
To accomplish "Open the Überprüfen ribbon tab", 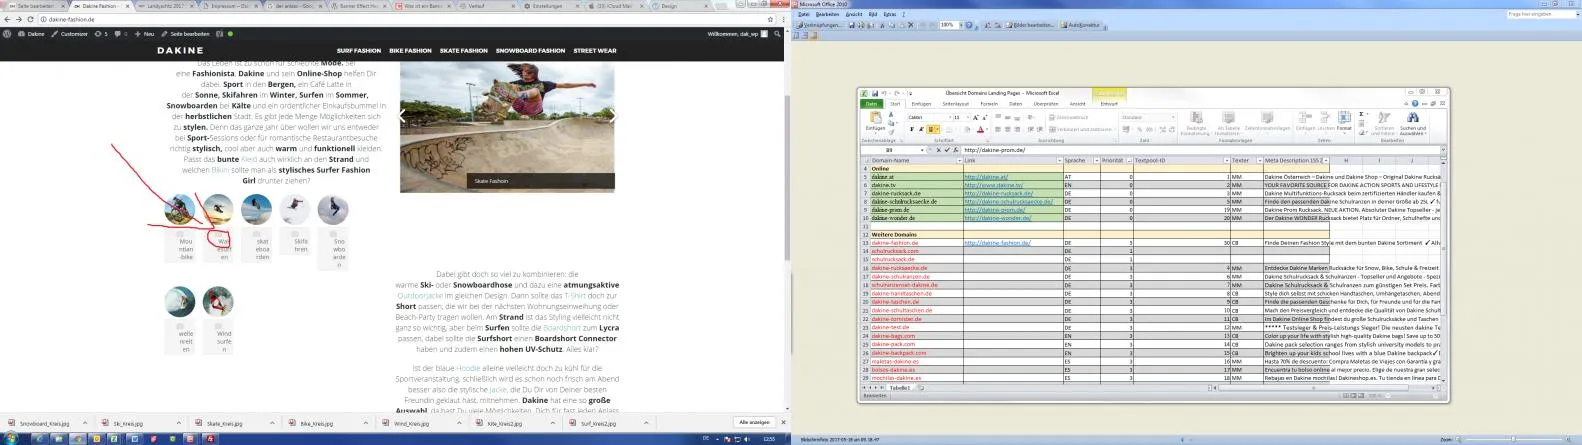I will coord(1046,104).
